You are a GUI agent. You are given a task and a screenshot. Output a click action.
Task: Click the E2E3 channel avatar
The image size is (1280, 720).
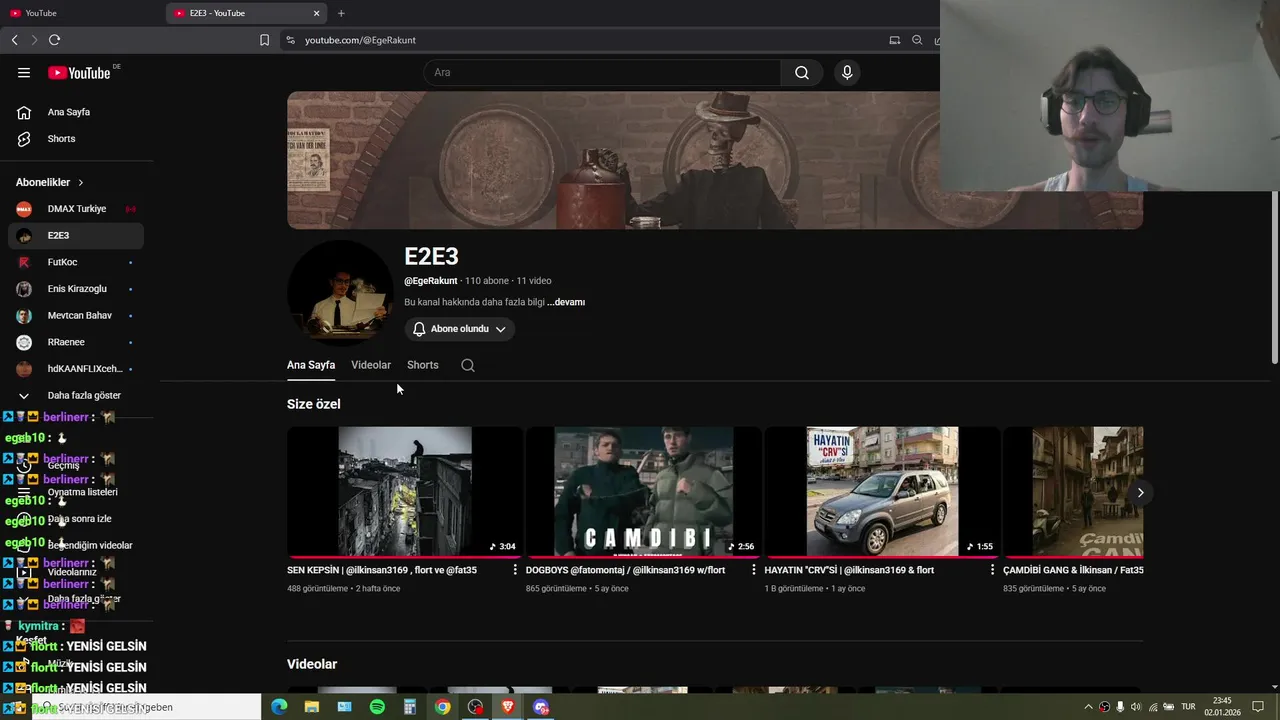click(x=340, y=292)
